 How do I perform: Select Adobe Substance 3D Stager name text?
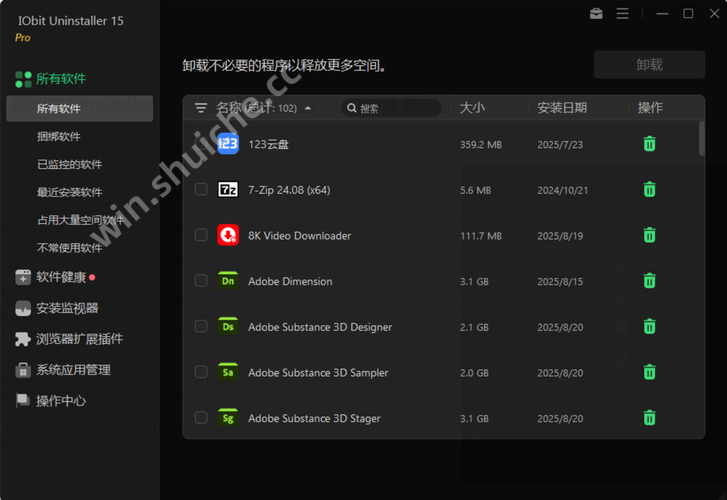[x=314, y=418]
